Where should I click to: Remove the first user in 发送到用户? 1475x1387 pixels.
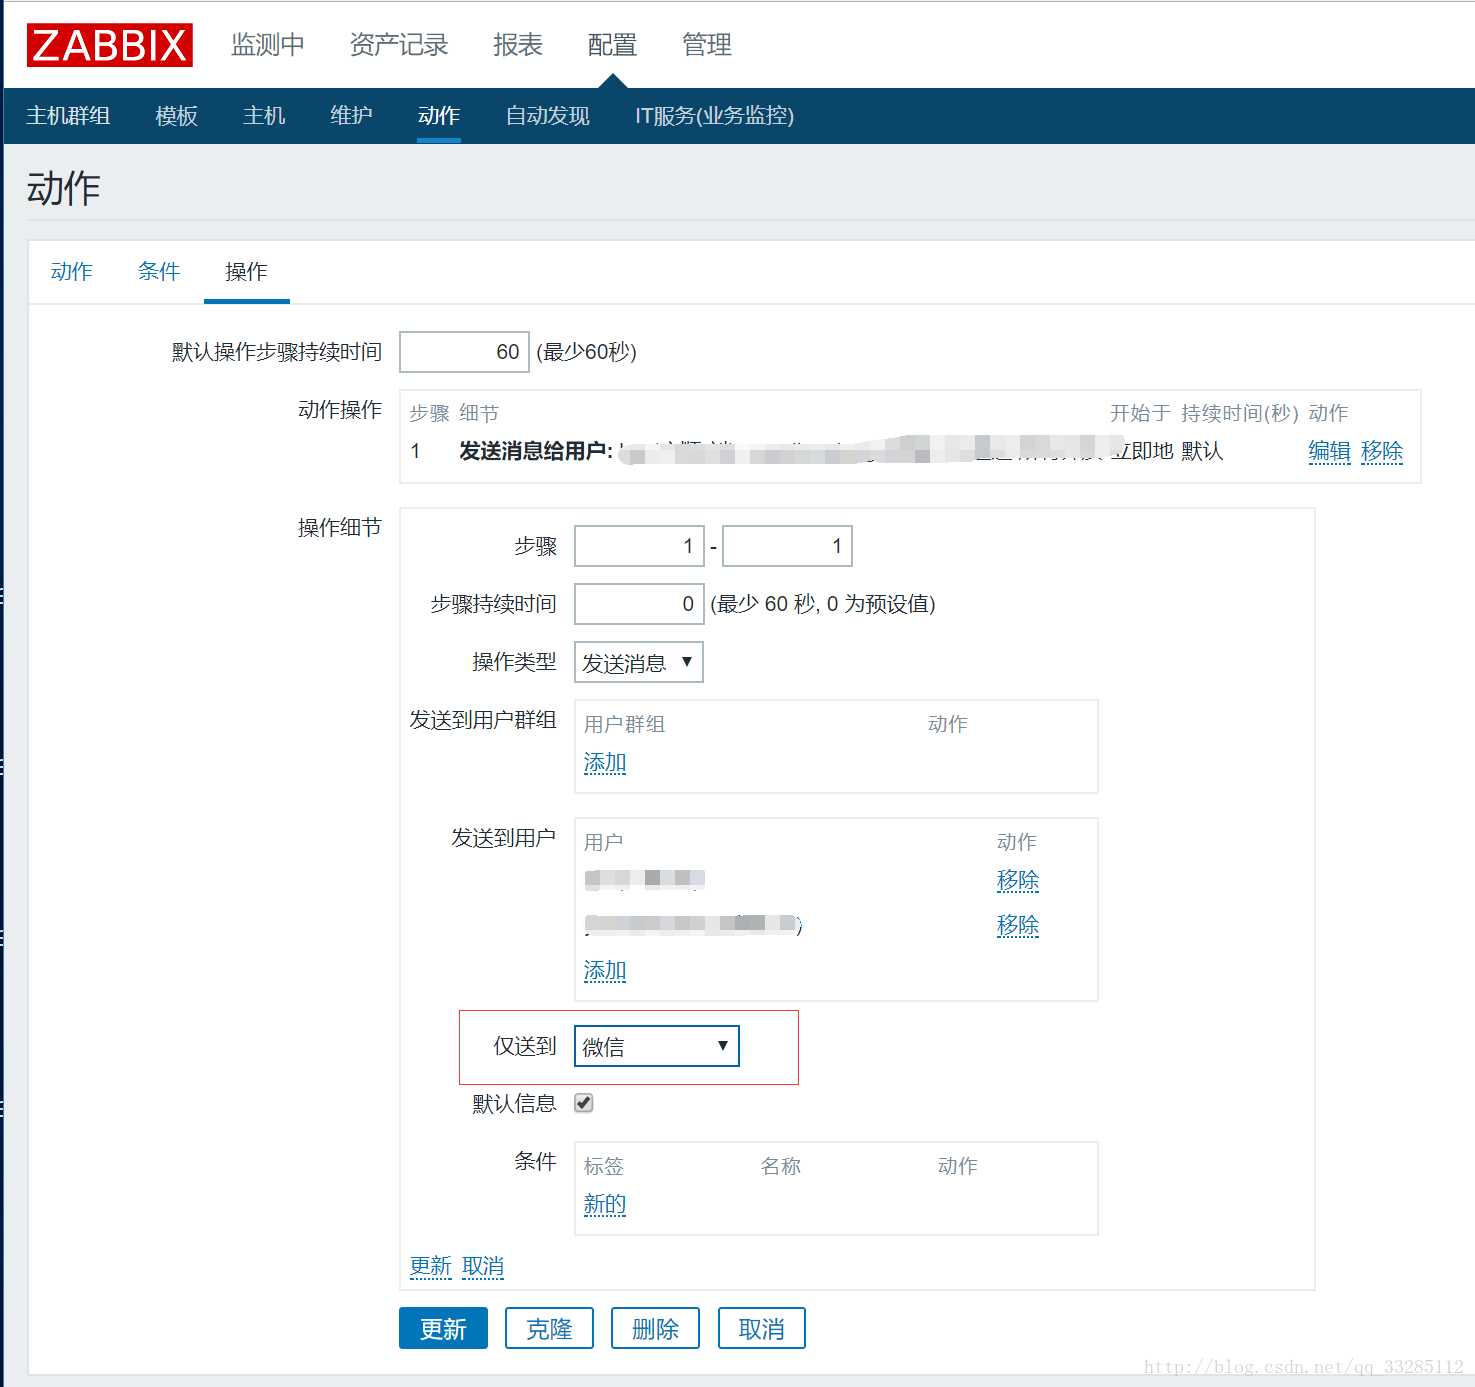[x=1018, y=881]
